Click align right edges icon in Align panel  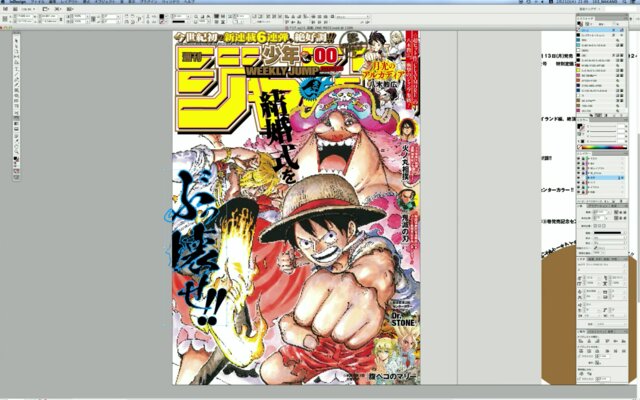coord(597,341)
